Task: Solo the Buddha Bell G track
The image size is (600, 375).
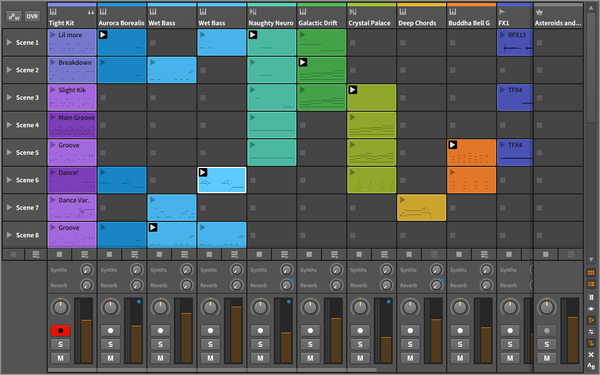Action: click(x=460, y=344)
